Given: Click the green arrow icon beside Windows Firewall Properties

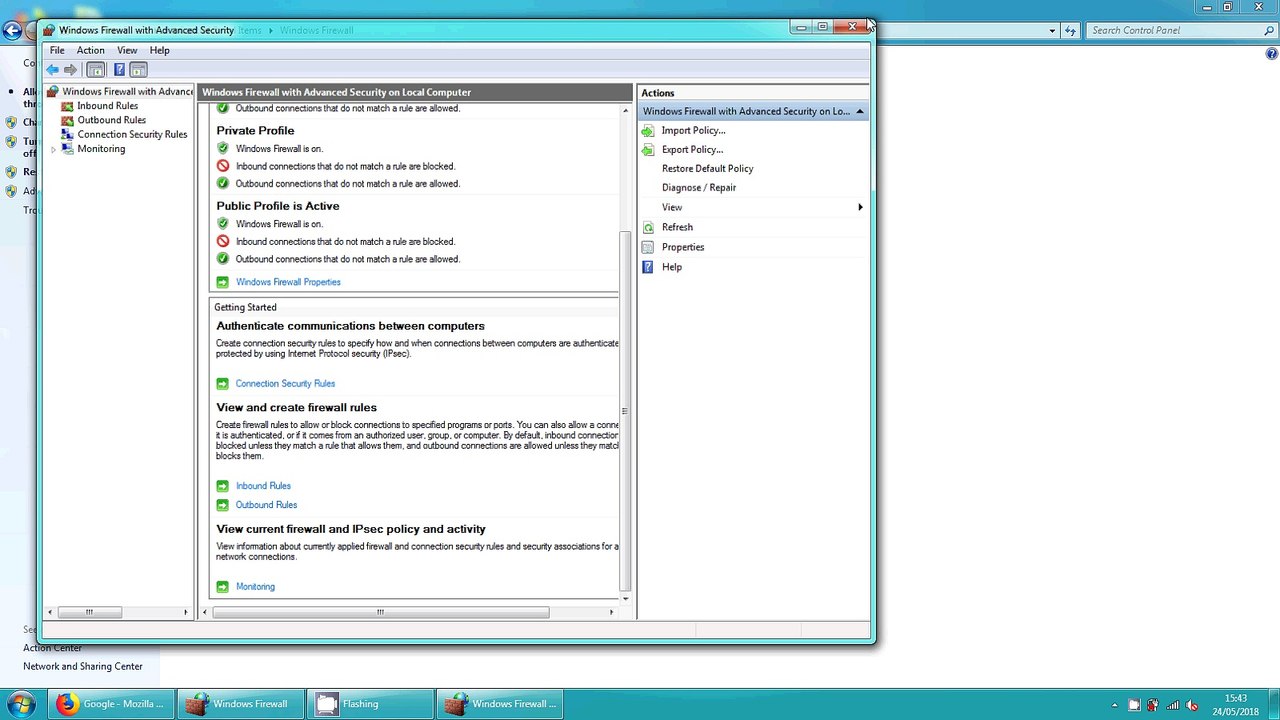Looking at the screenshot, I should 223,282.
